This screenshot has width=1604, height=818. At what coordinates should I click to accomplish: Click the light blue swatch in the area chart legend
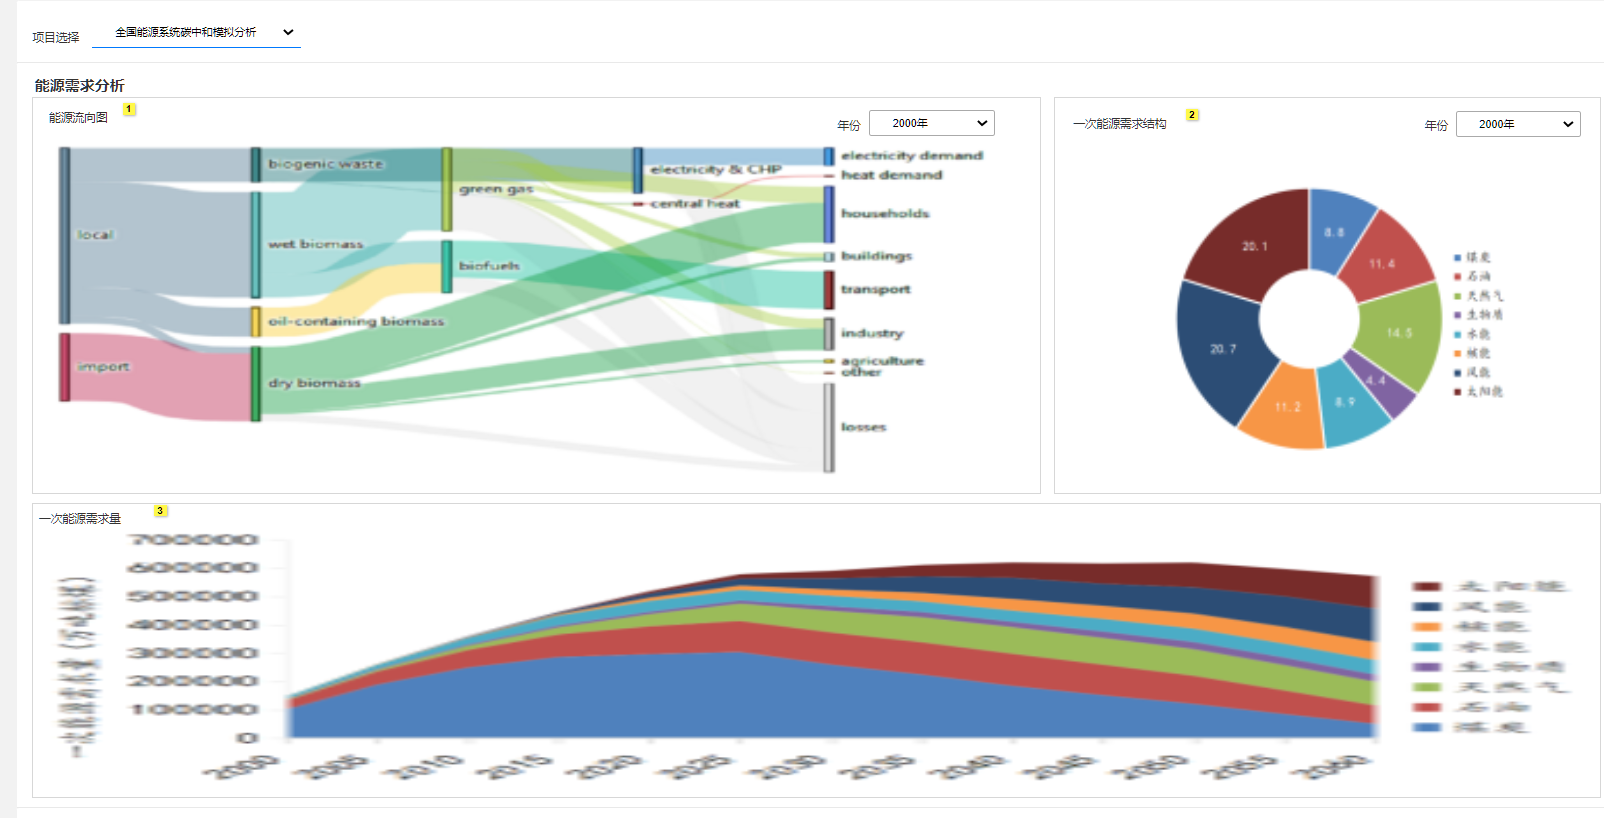point(1427,727)
